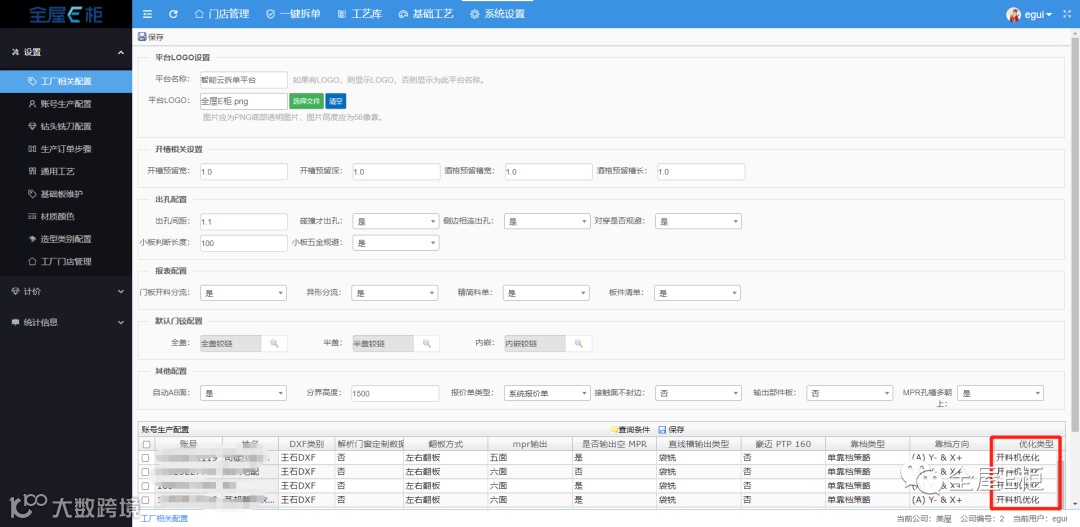Open the 小板五金规避 dropdown
The width and height of the screenshot is (1080, 527).
click(395, 243)
